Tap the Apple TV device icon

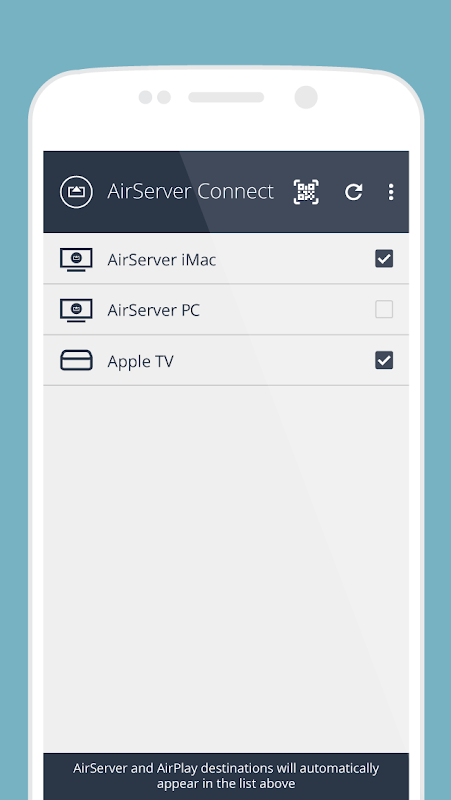[x=76, y=360]
